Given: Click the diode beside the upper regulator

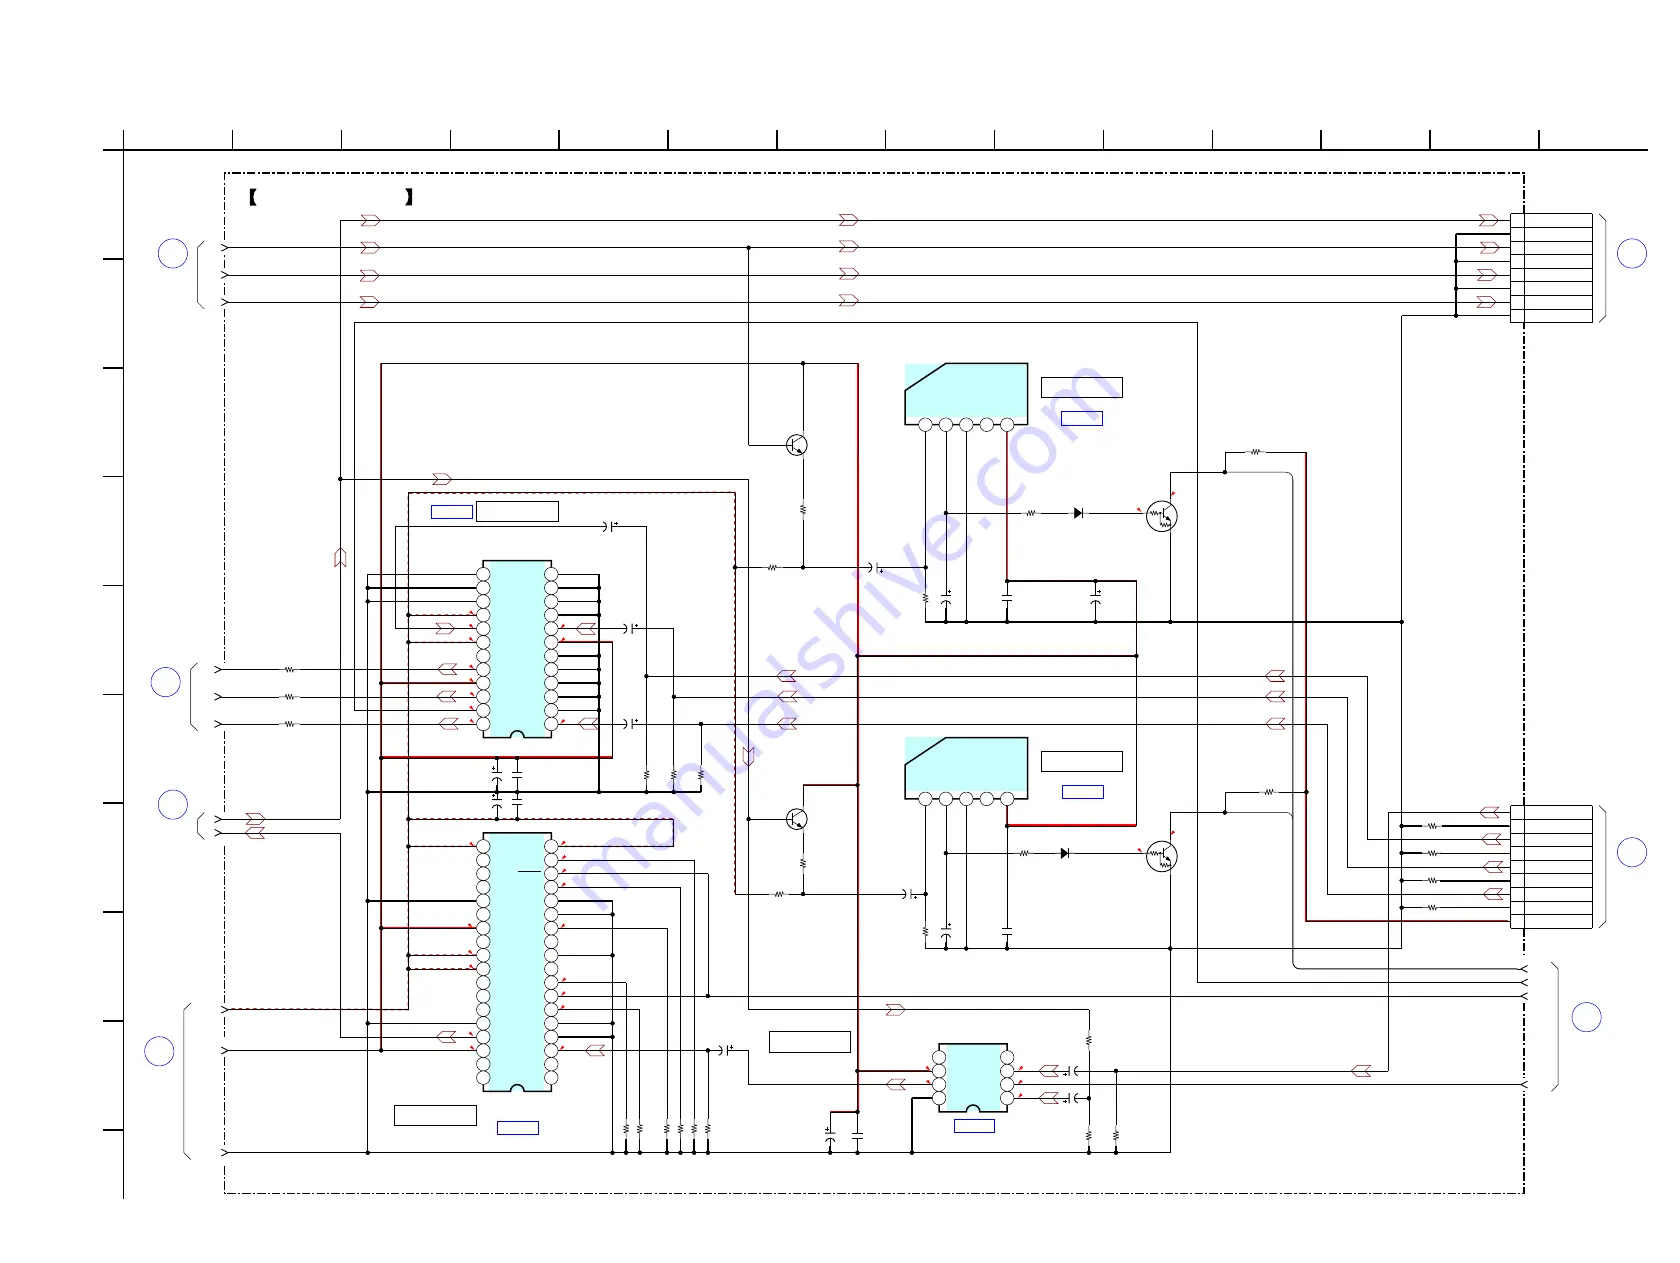Looking at the screenshot, I should (x=1078, y=513).
